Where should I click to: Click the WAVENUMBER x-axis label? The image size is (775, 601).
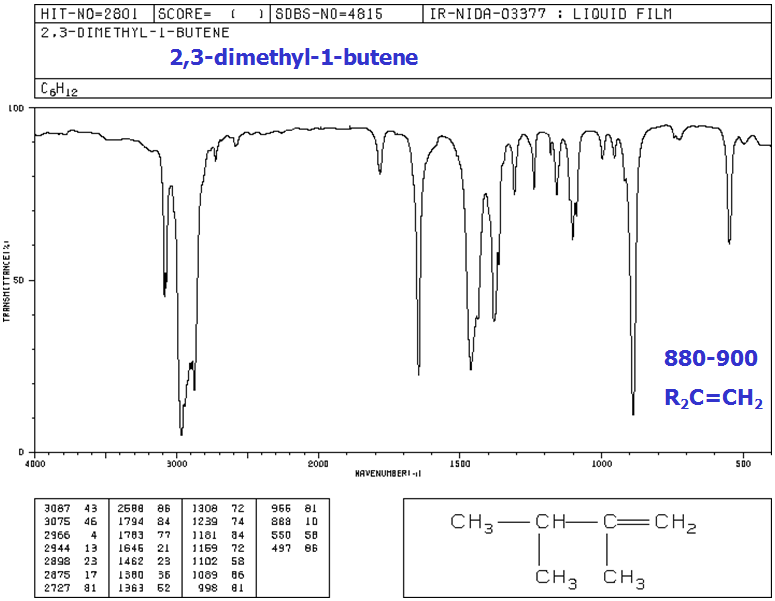tap(388, 471)
